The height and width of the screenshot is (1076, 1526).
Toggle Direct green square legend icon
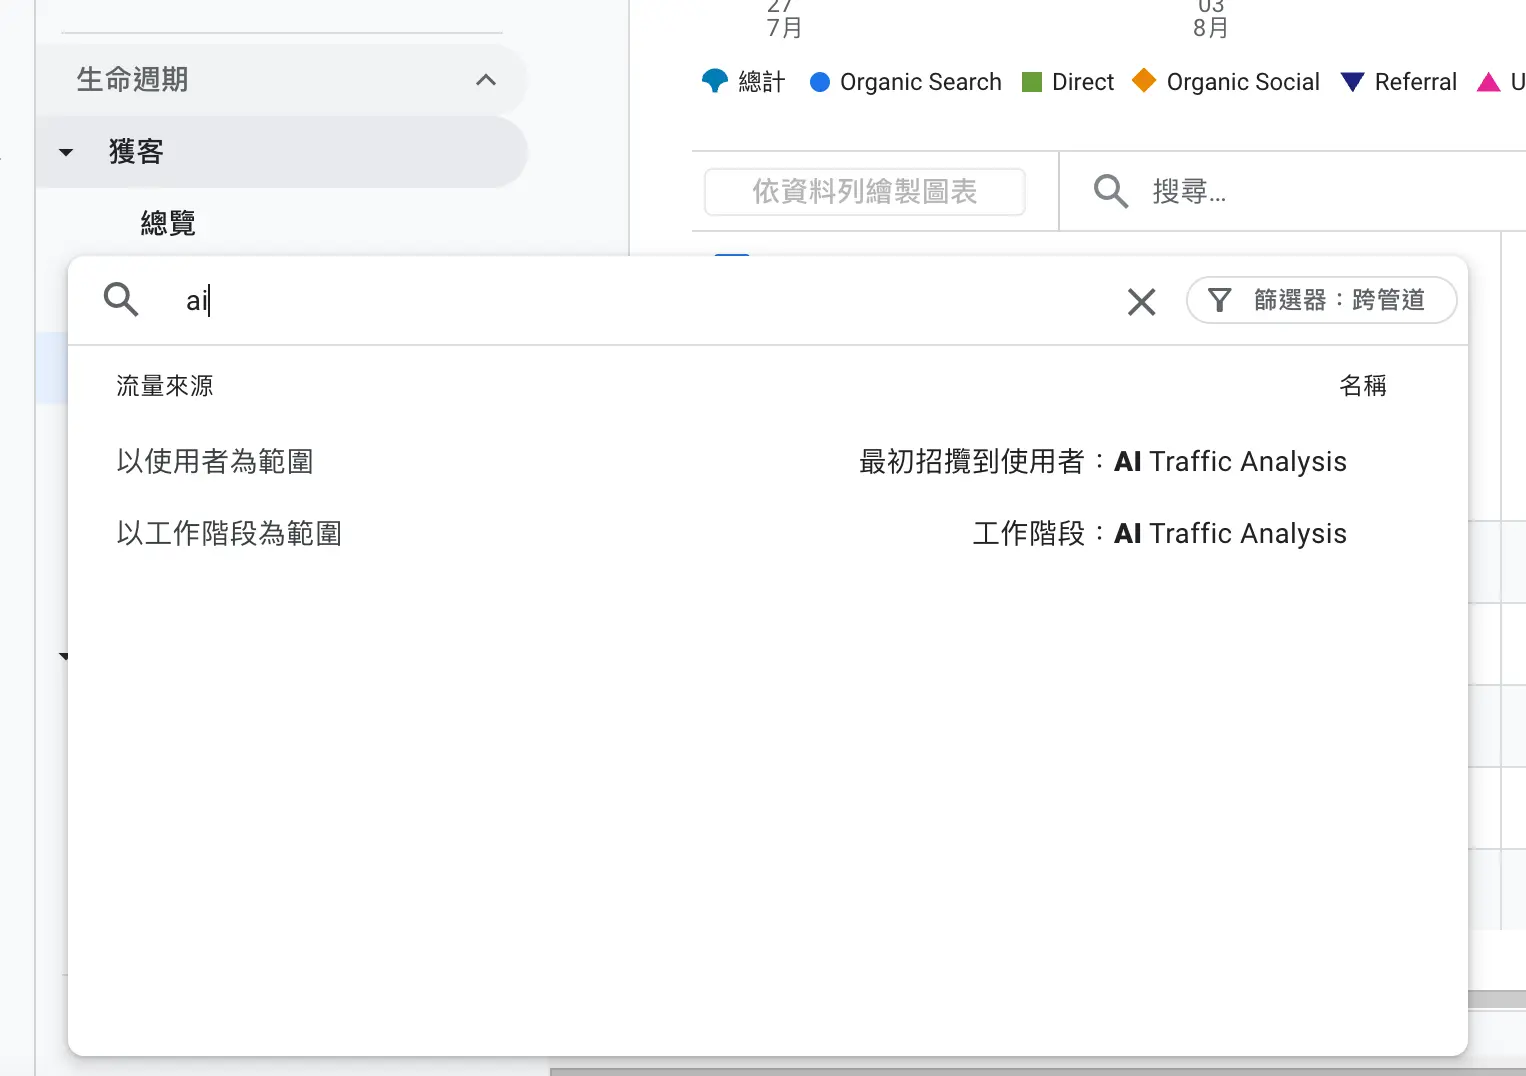(x=1032, y=82)
